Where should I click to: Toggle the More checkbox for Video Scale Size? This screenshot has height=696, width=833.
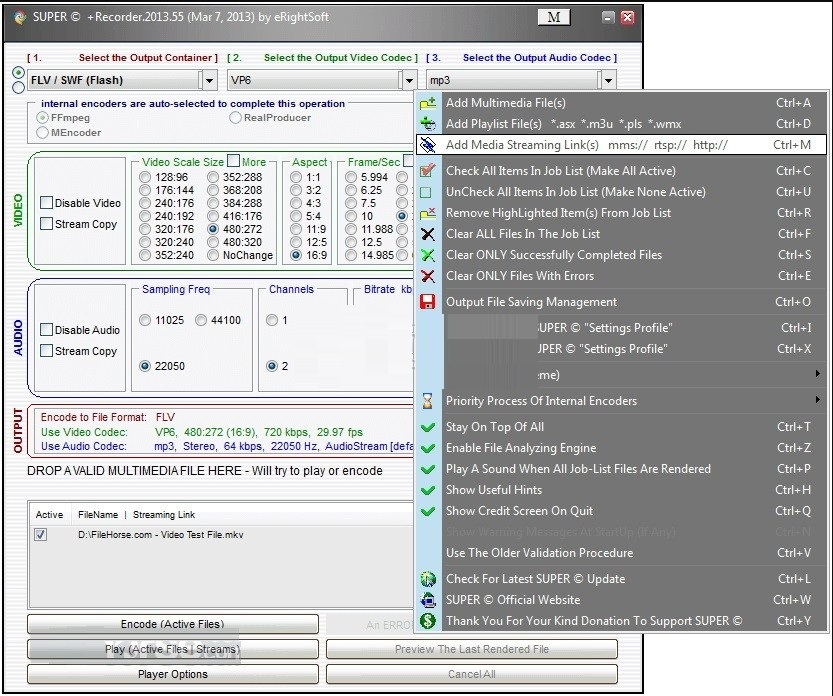[233, 160]
